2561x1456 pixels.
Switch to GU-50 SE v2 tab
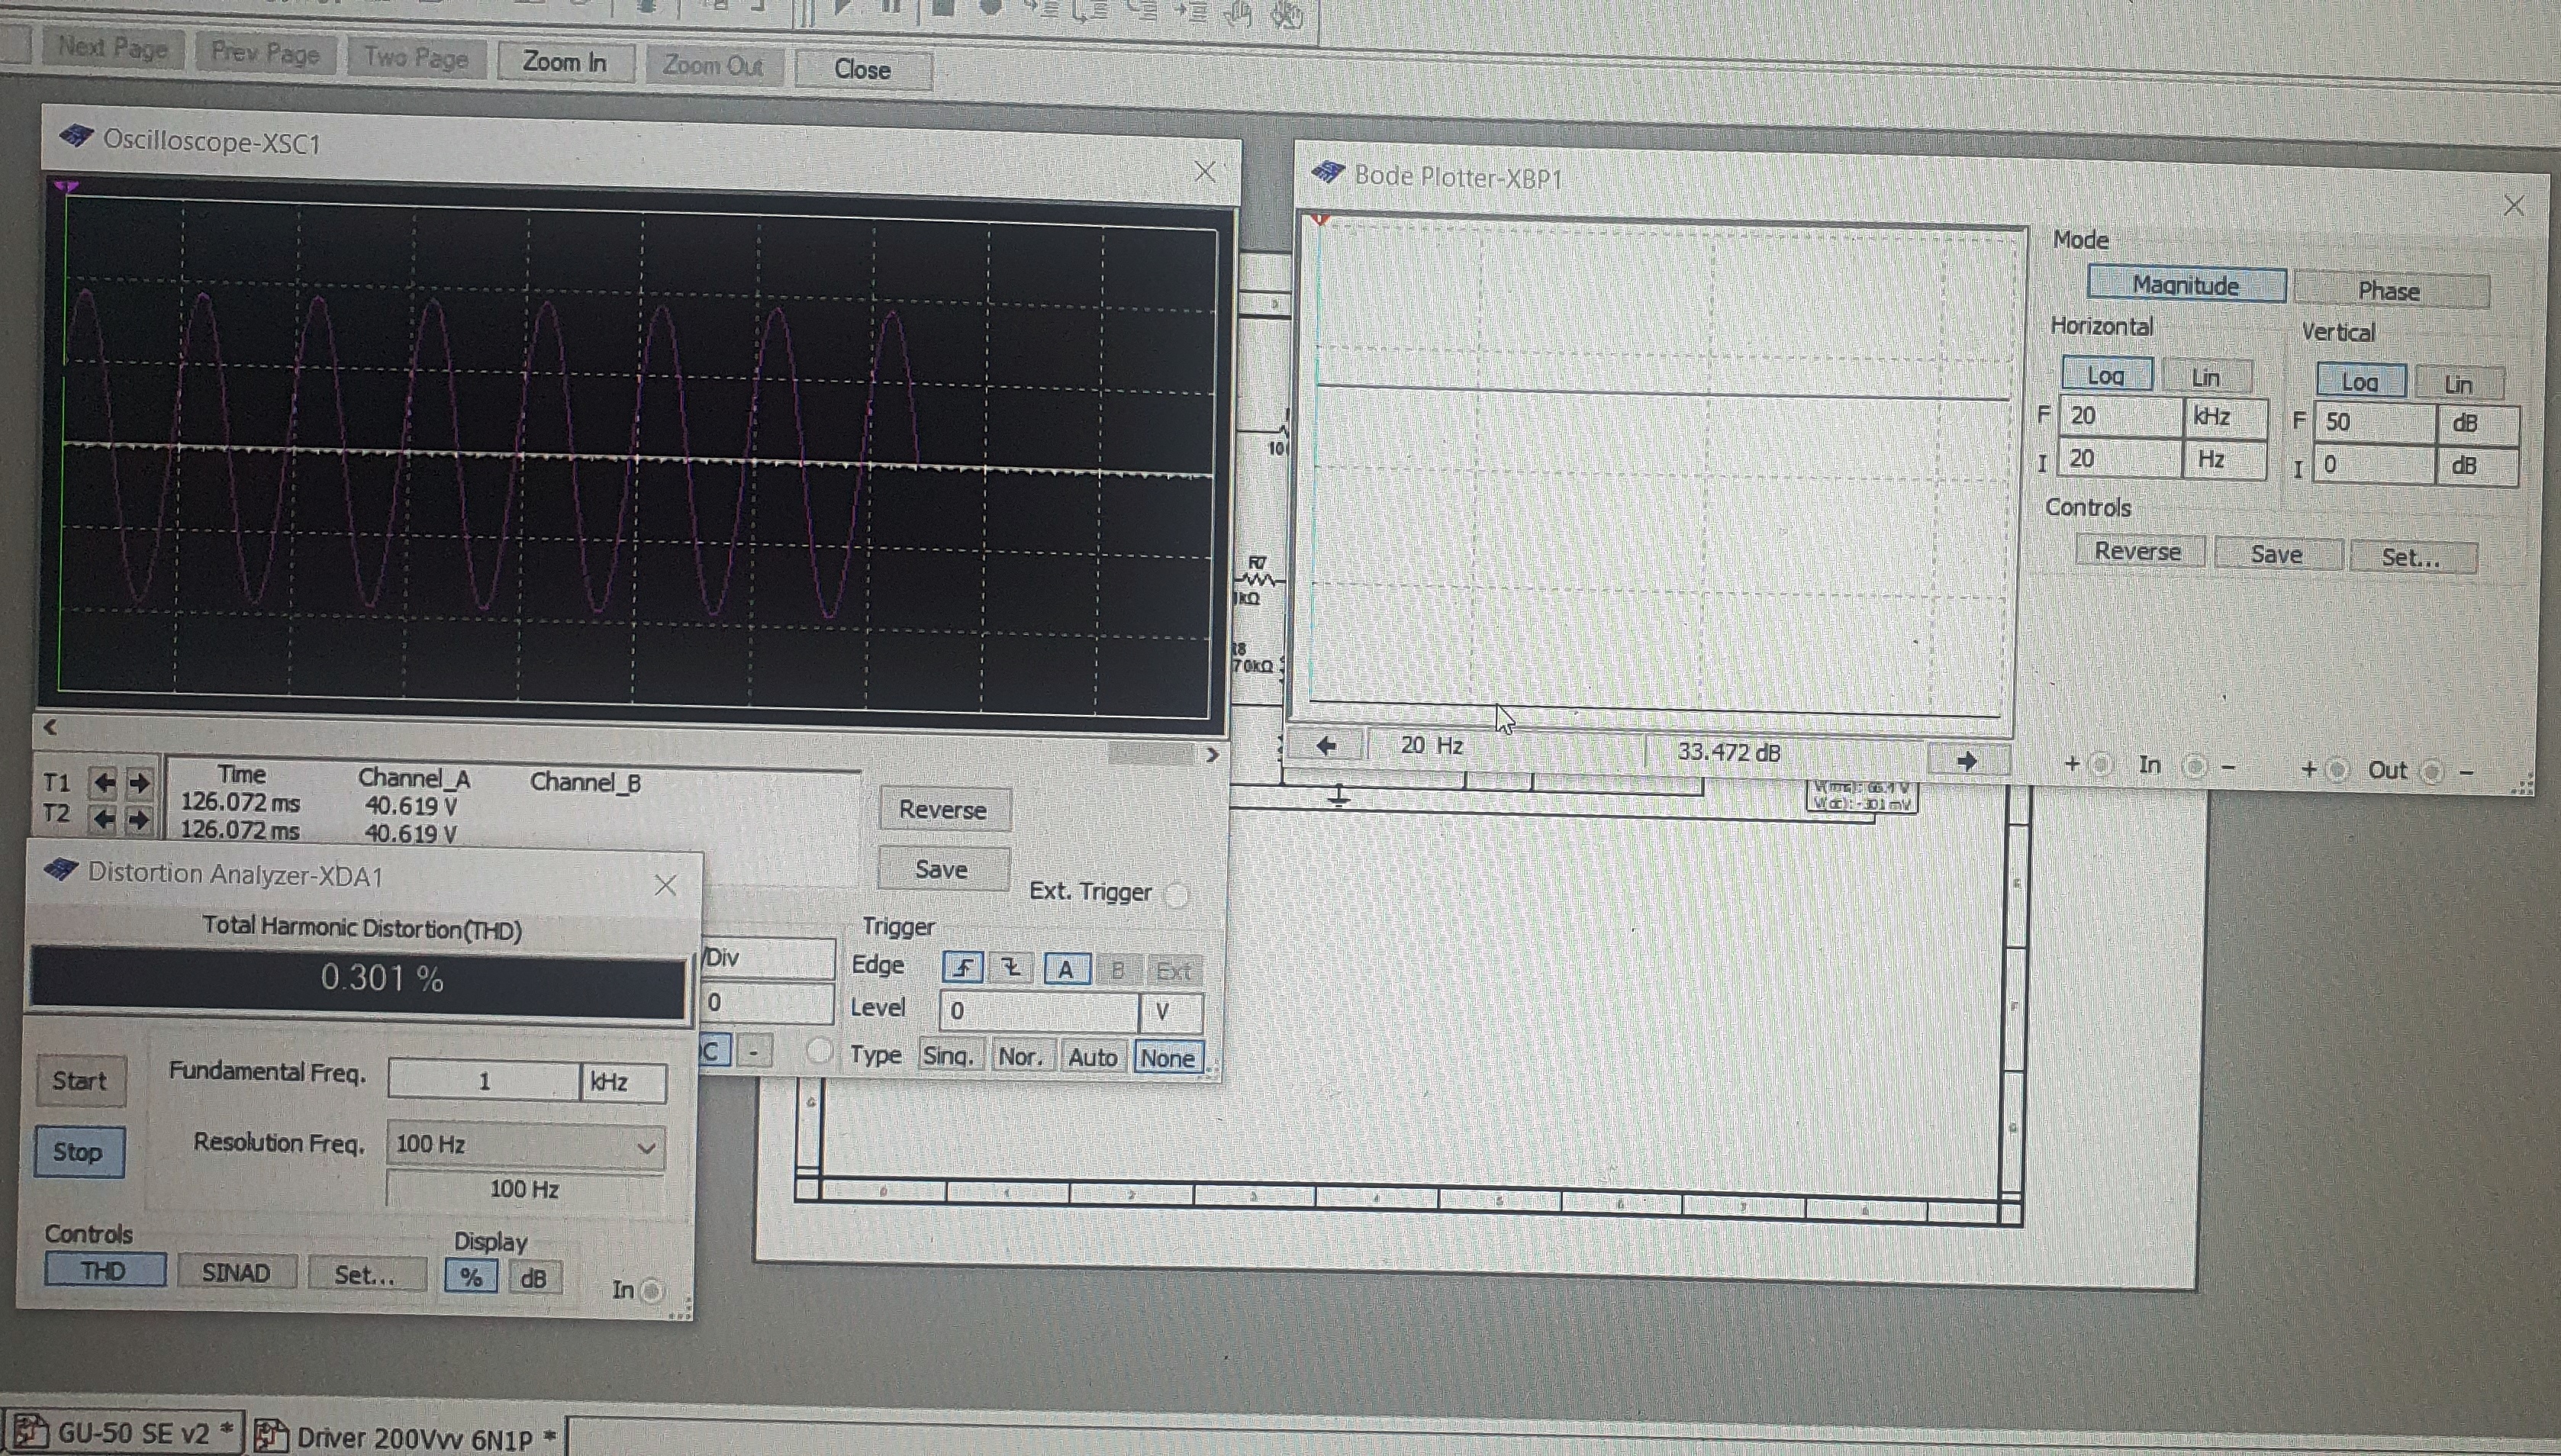coord(127,1432)
